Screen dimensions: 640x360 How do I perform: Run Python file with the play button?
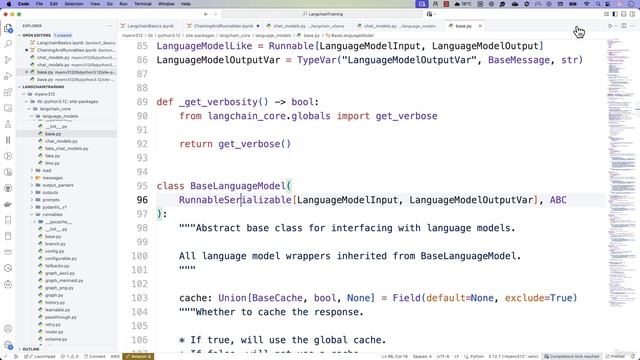(x=610, y=26)
